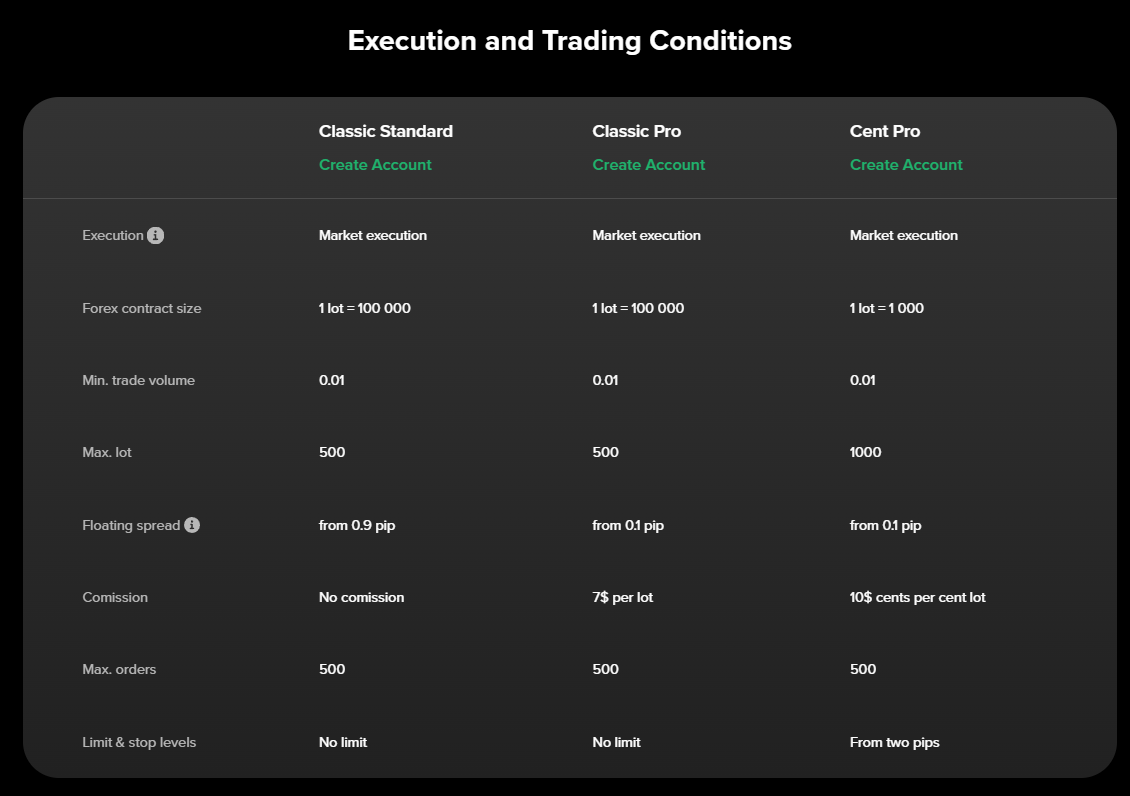Click the Limit & stop levels label
Image resolution: width=1130 pixels, height=796 pixels.
[139, 742]
